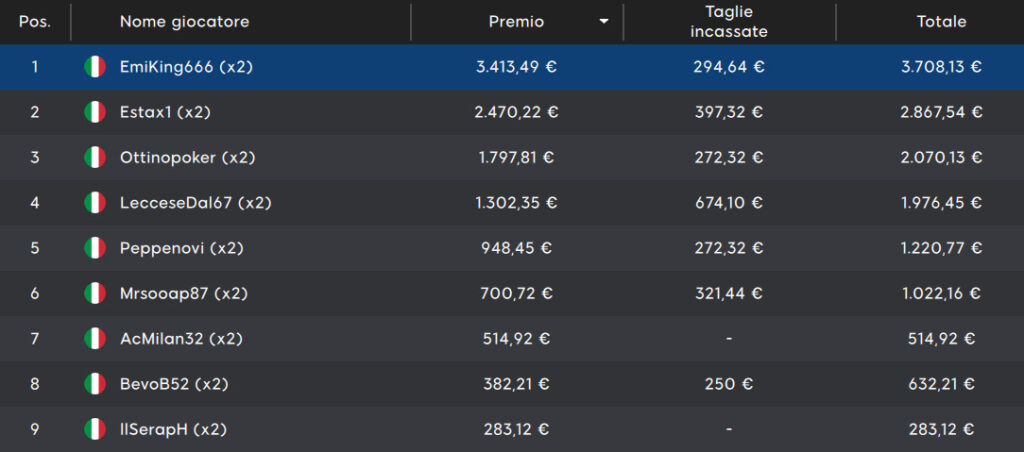The width and height of the screenshot is (1024, 452).
Task: Select the Peppenovi prize 948,45 €
Action: (516, 248)
